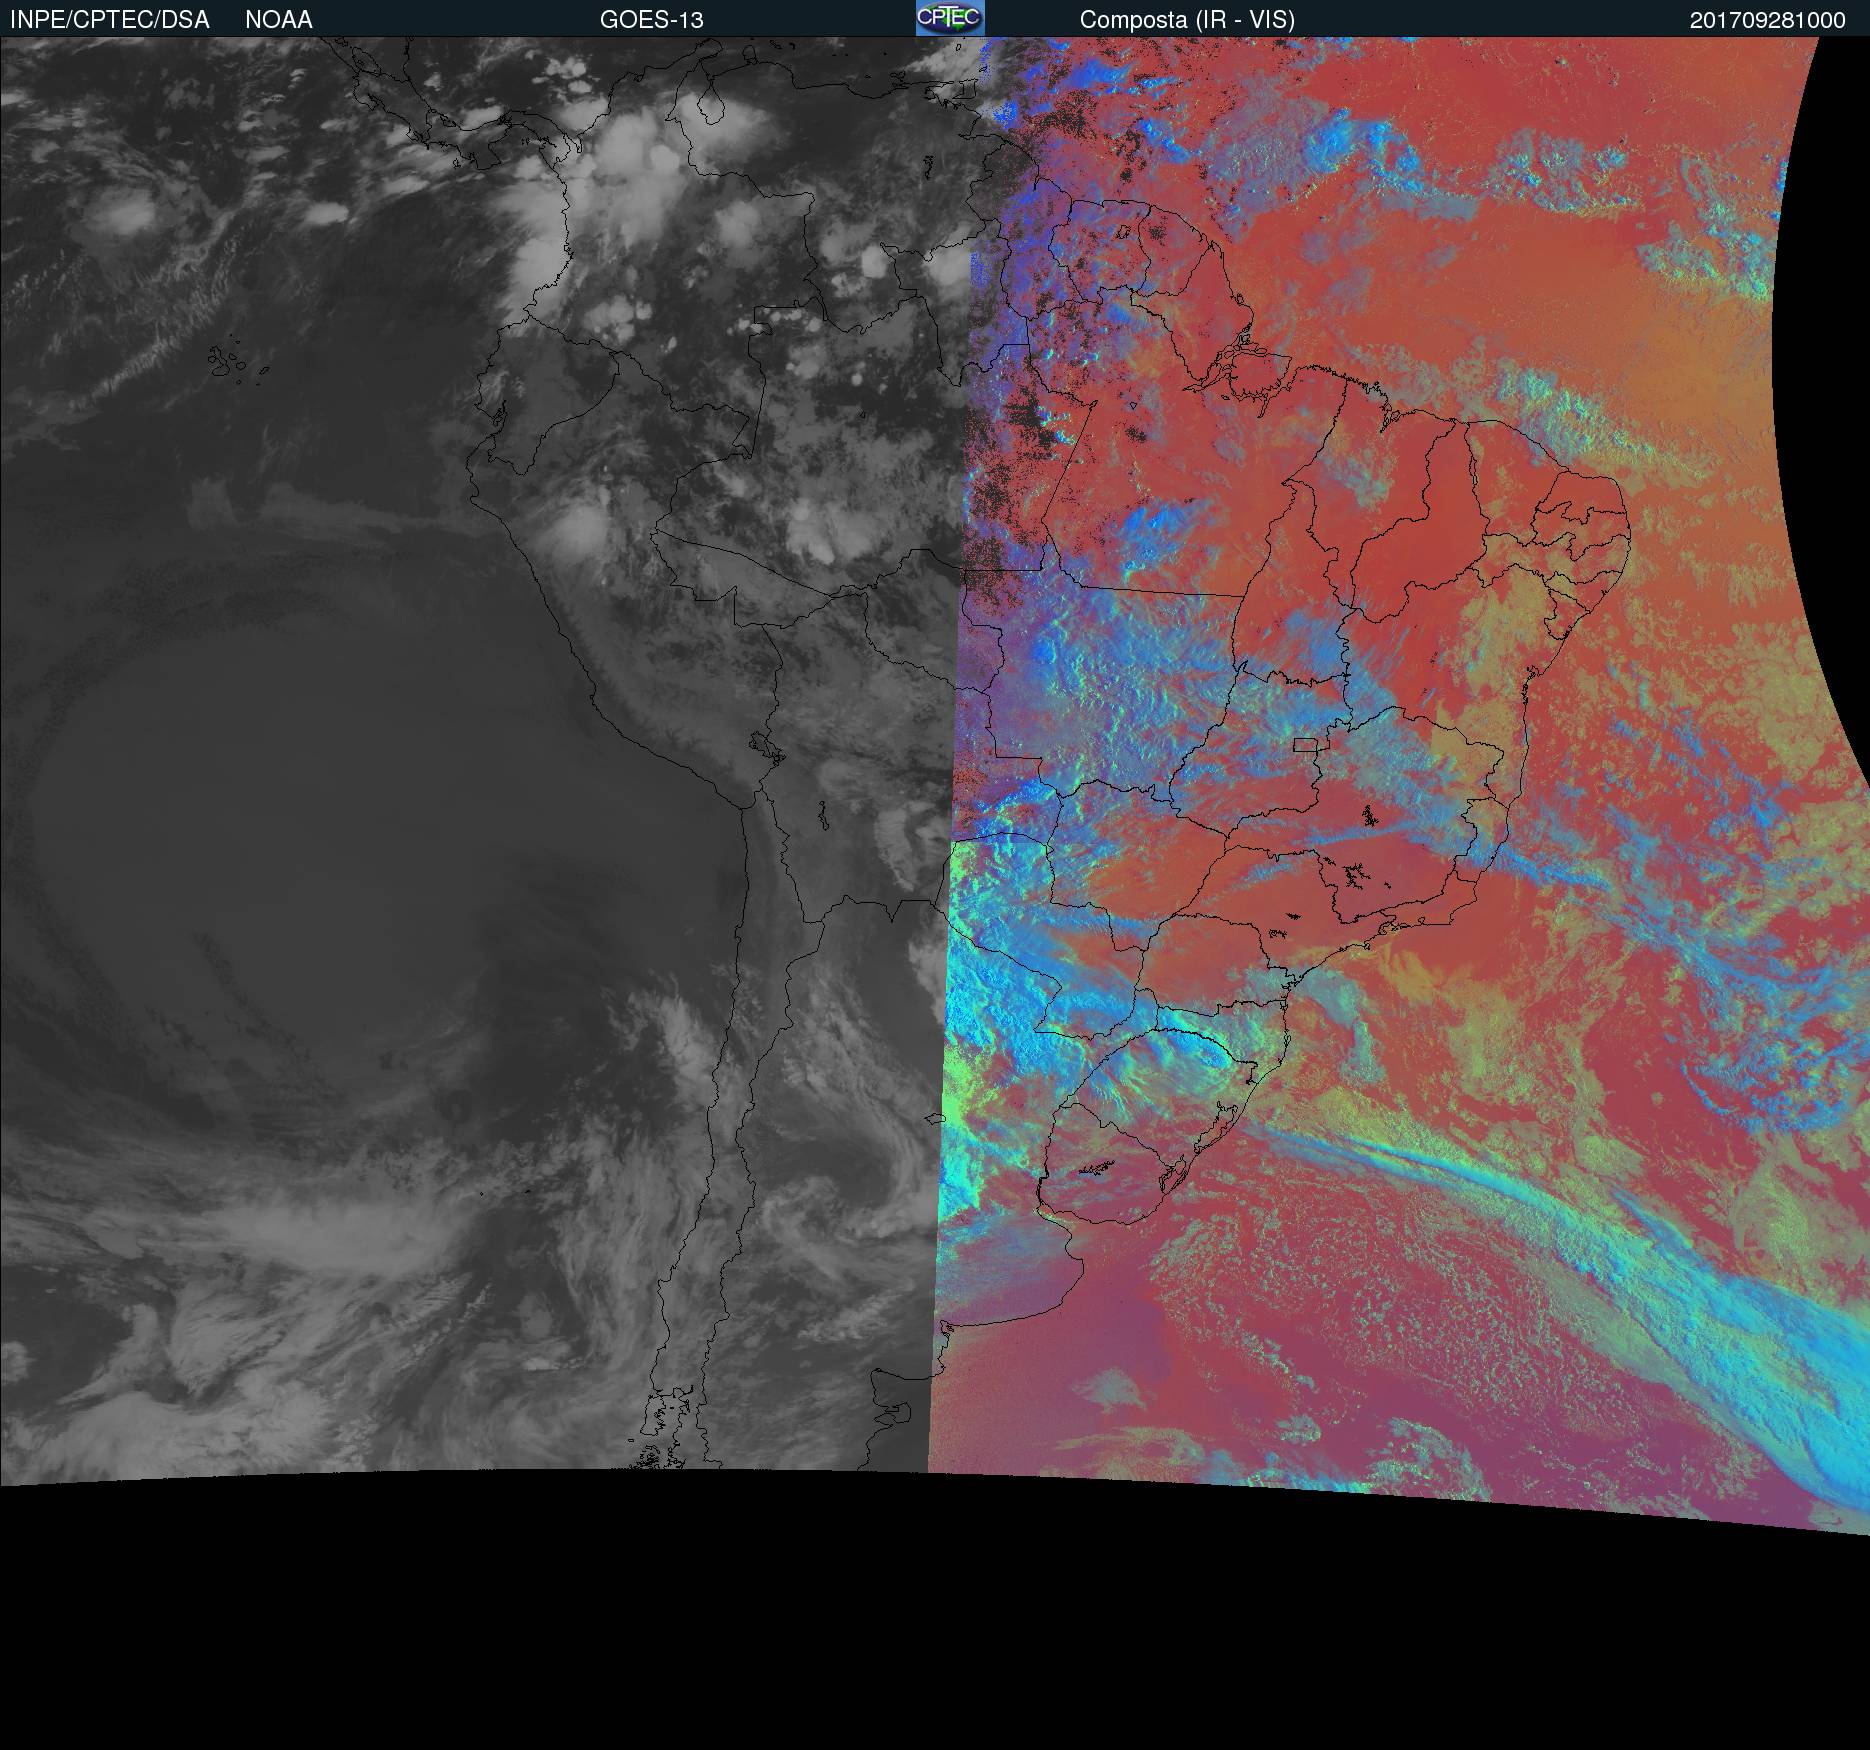Click the GOES-13 satellite label
The width and height of the screenshot is (1870, 1750).
652,20
